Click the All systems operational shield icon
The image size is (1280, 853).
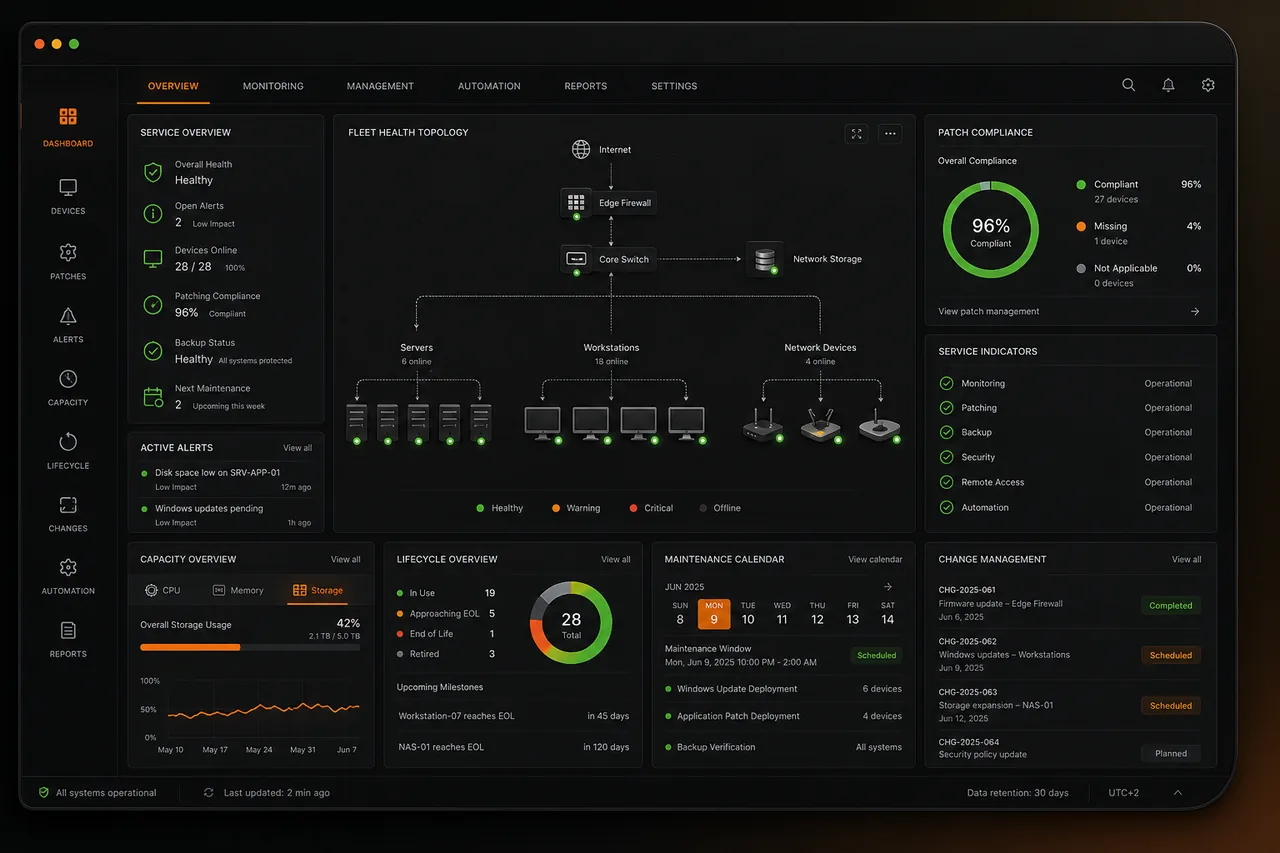(x=43, y=792)
